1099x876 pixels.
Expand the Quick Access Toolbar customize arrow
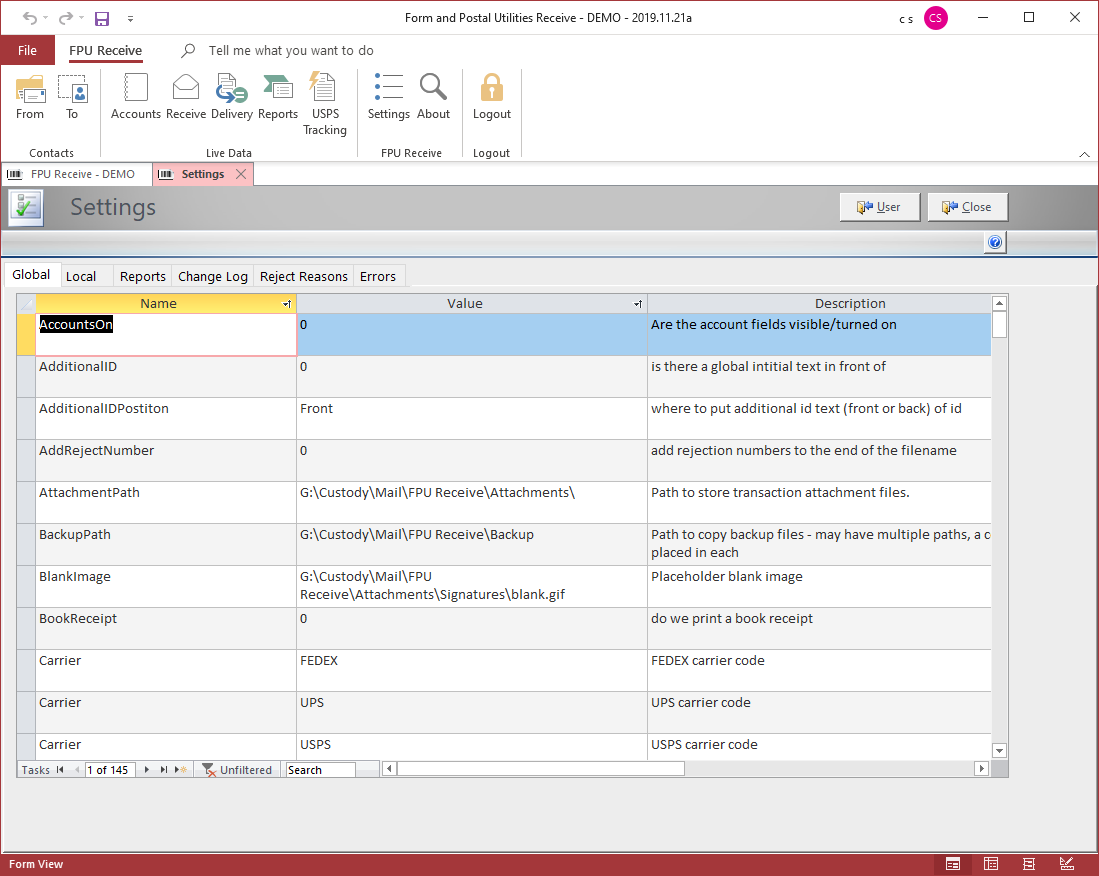click(x=130, y=19)
